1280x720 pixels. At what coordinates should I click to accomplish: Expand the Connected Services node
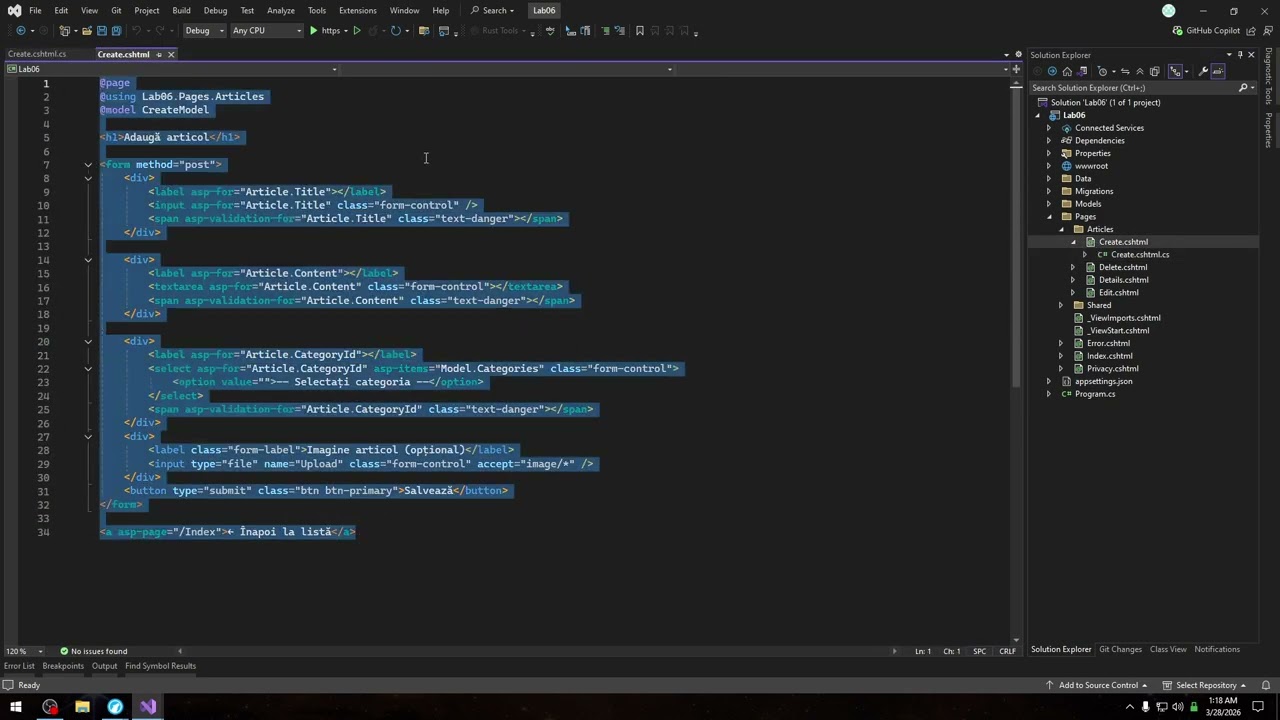click(x=1049, y=128)
